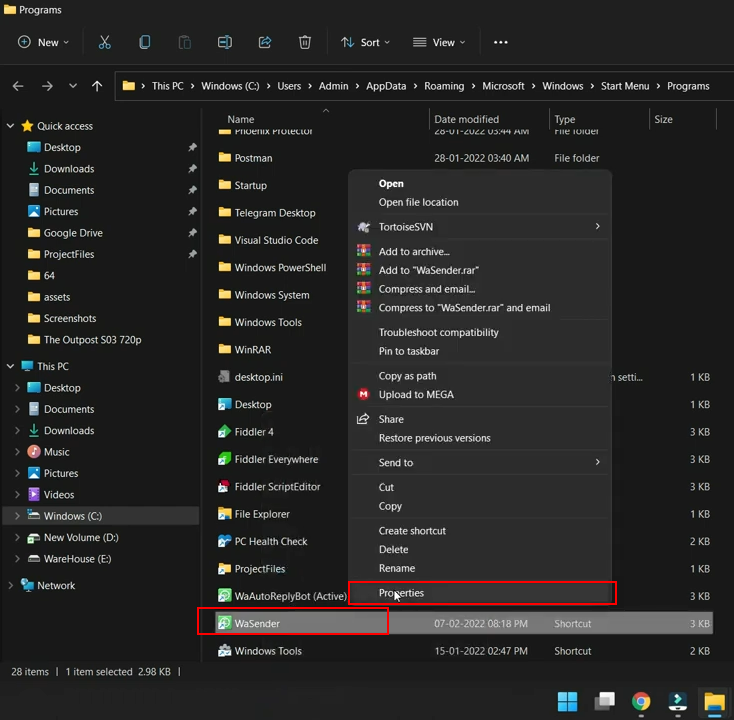This screenshot has width=734, height=720.
Task: Choose Share in the context menu
Action: point(480,419)
